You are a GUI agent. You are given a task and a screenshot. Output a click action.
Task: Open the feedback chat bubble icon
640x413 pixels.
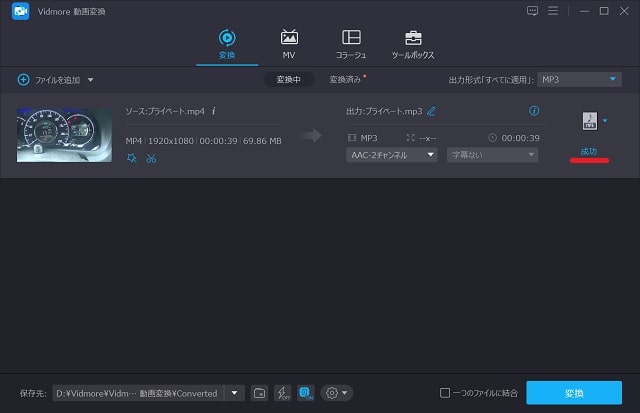pyautogui.click(x=532, y=11)
